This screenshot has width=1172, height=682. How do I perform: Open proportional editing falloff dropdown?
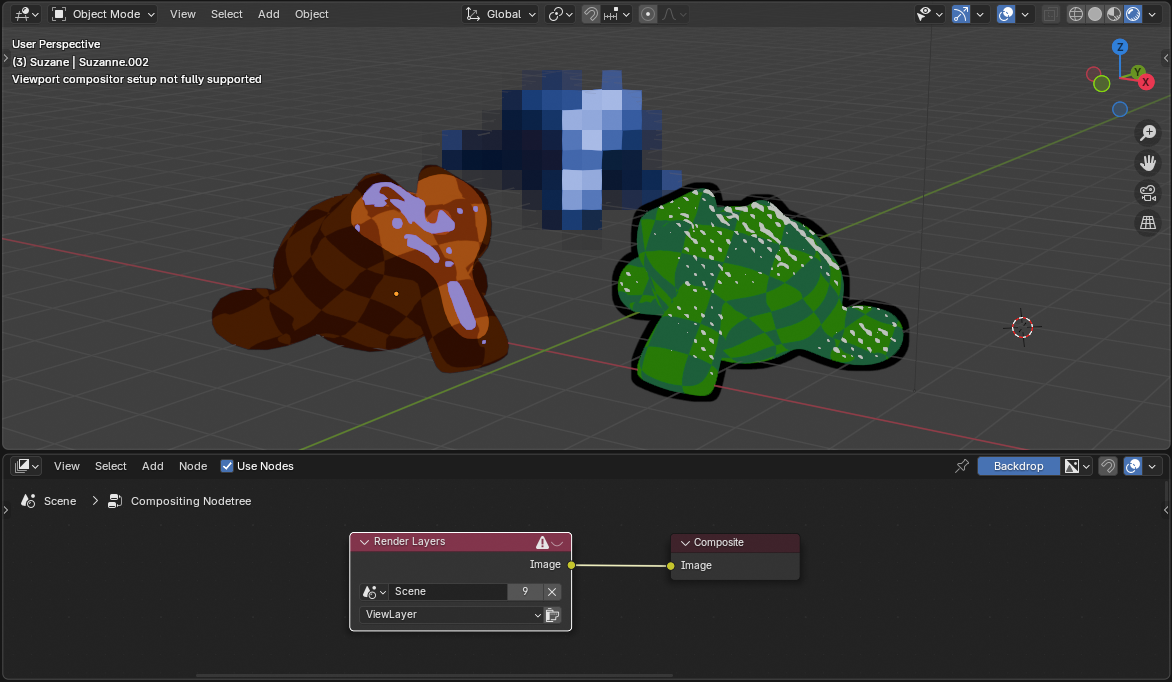click(673, 14)
